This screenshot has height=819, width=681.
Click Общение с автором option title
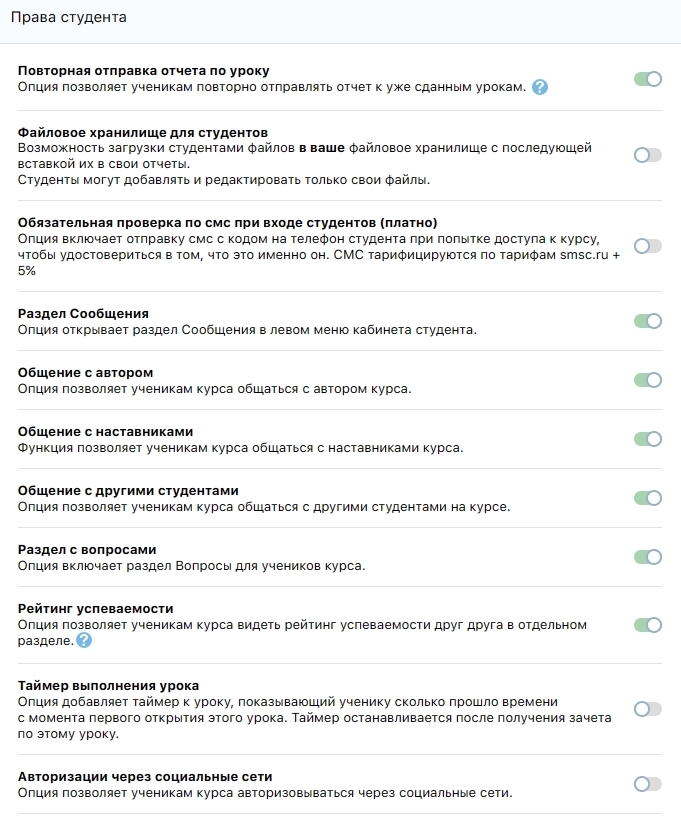coord(86,373)
